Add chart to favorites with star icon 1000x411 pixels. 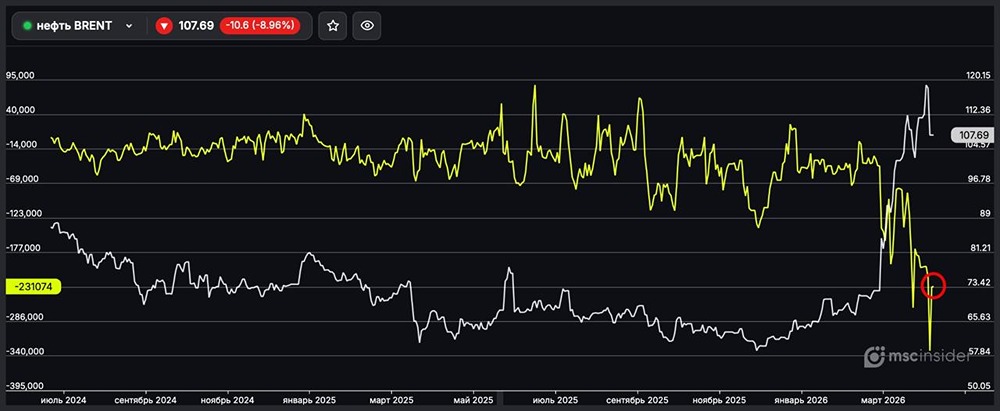[x=333, y=25]
